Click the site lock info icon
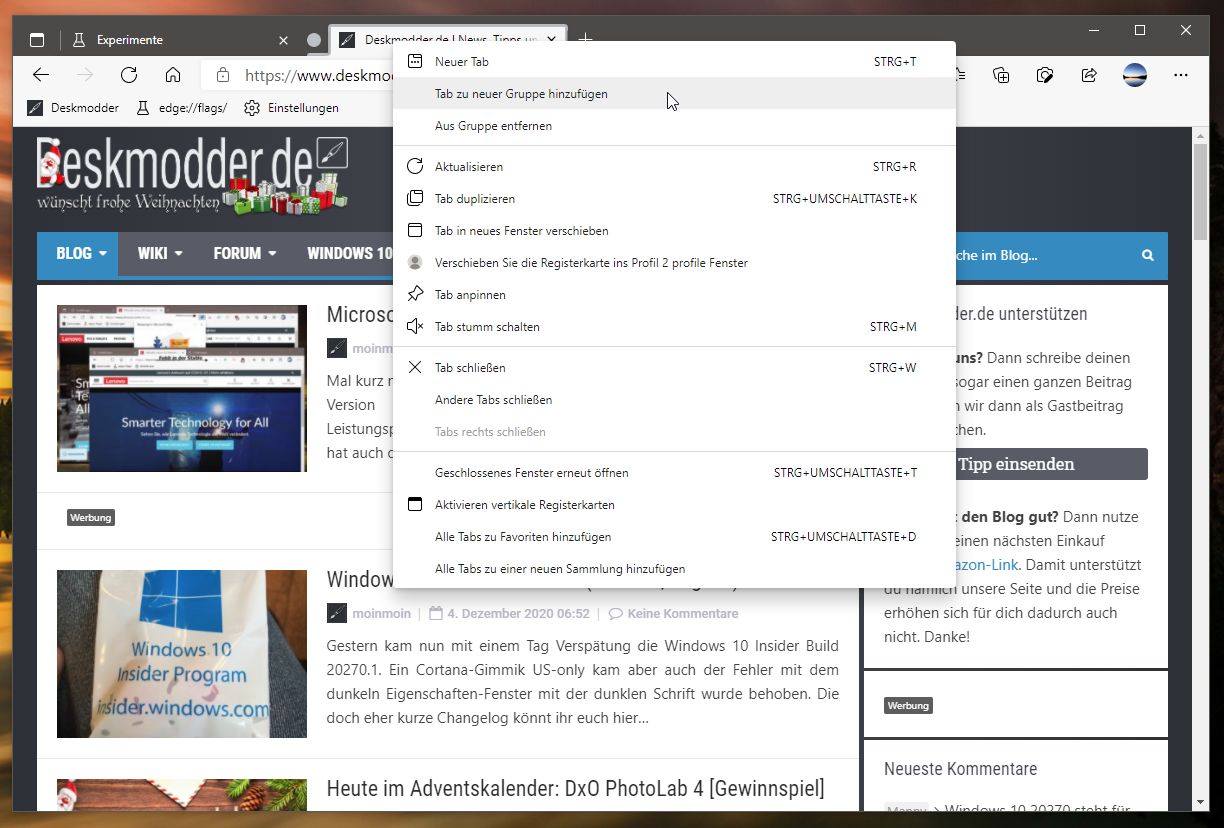 pos(223,75)
